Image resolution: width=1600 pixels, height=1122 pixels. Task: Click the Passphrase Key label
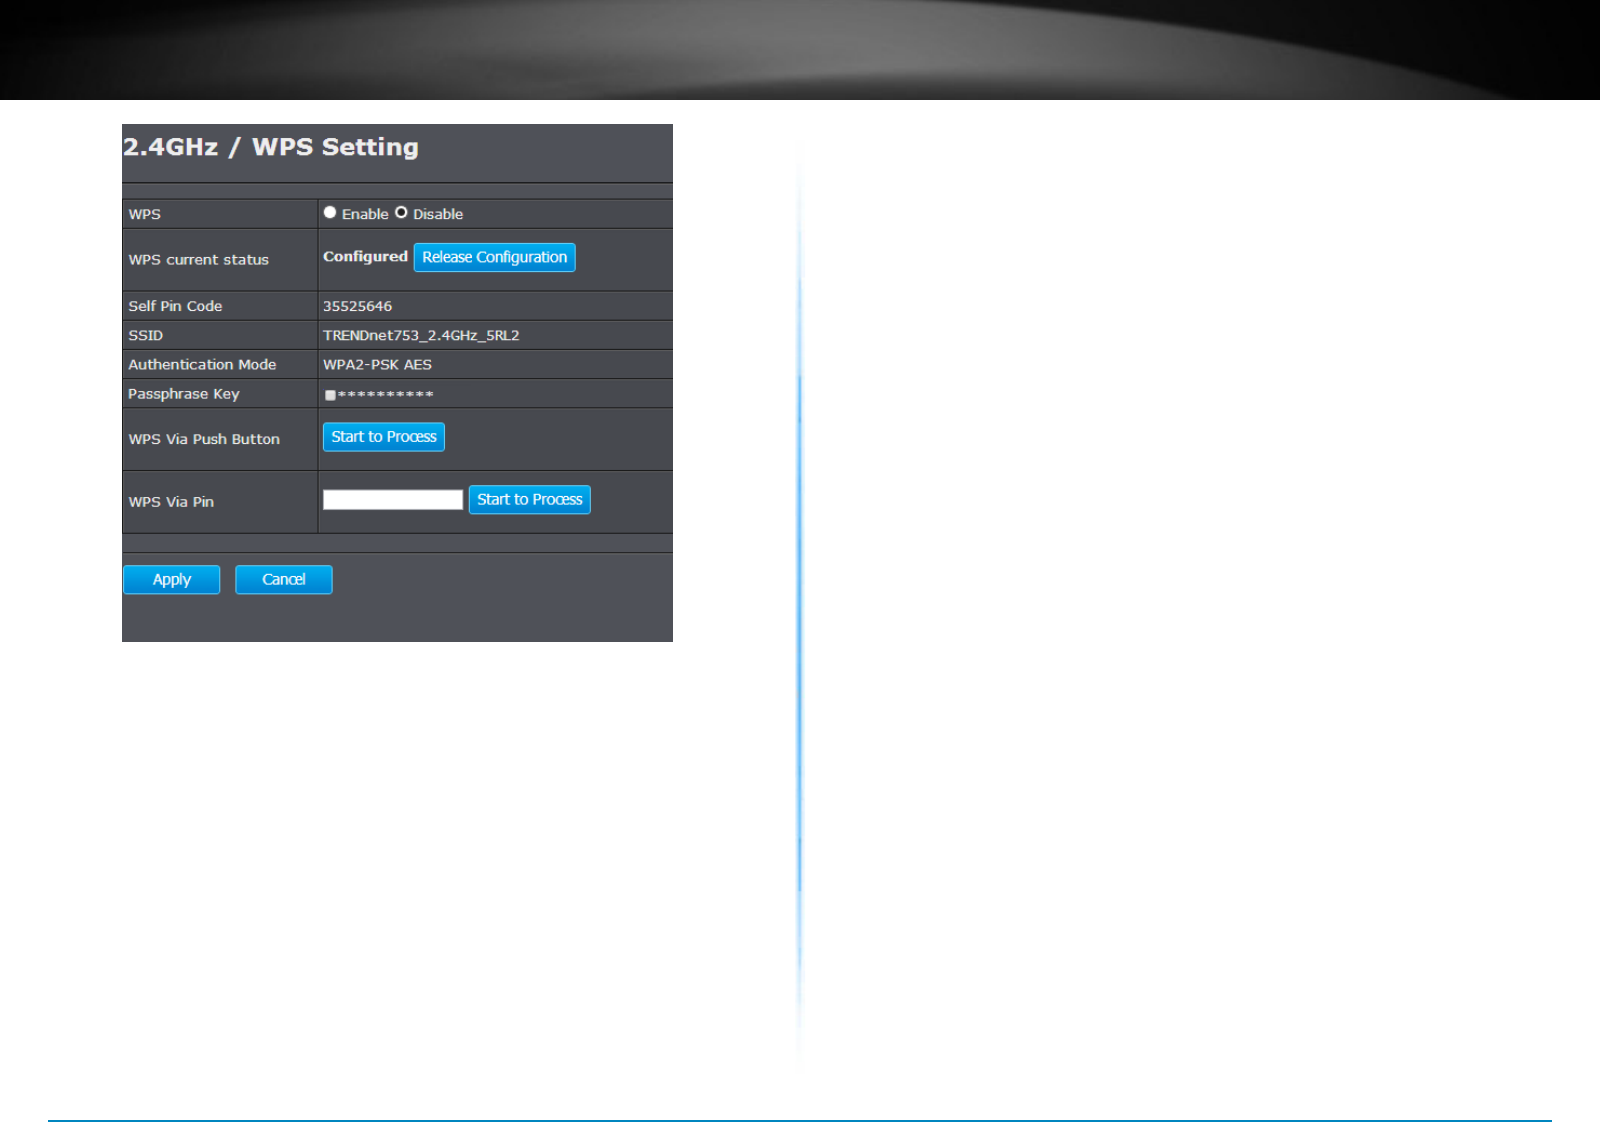(x=184, y=394)
